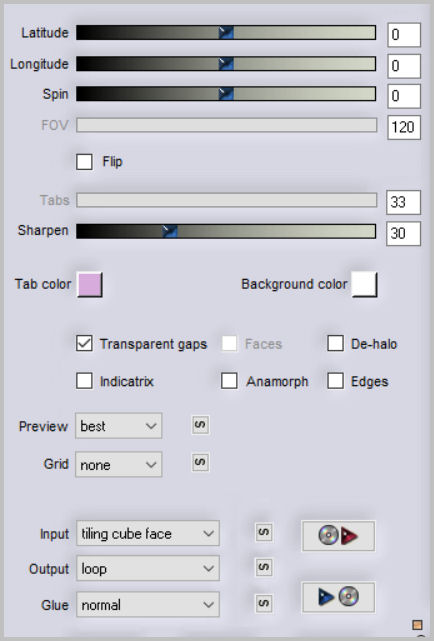This screenshot has height=641, width=434.
Task: Tick the Anamorph checkbox
Action: tap(229, 381)
